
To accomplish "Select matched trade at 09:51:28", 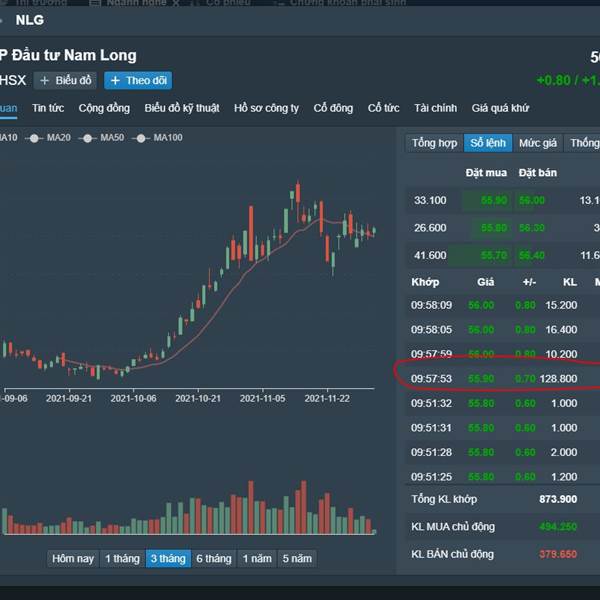I will 503,452.
